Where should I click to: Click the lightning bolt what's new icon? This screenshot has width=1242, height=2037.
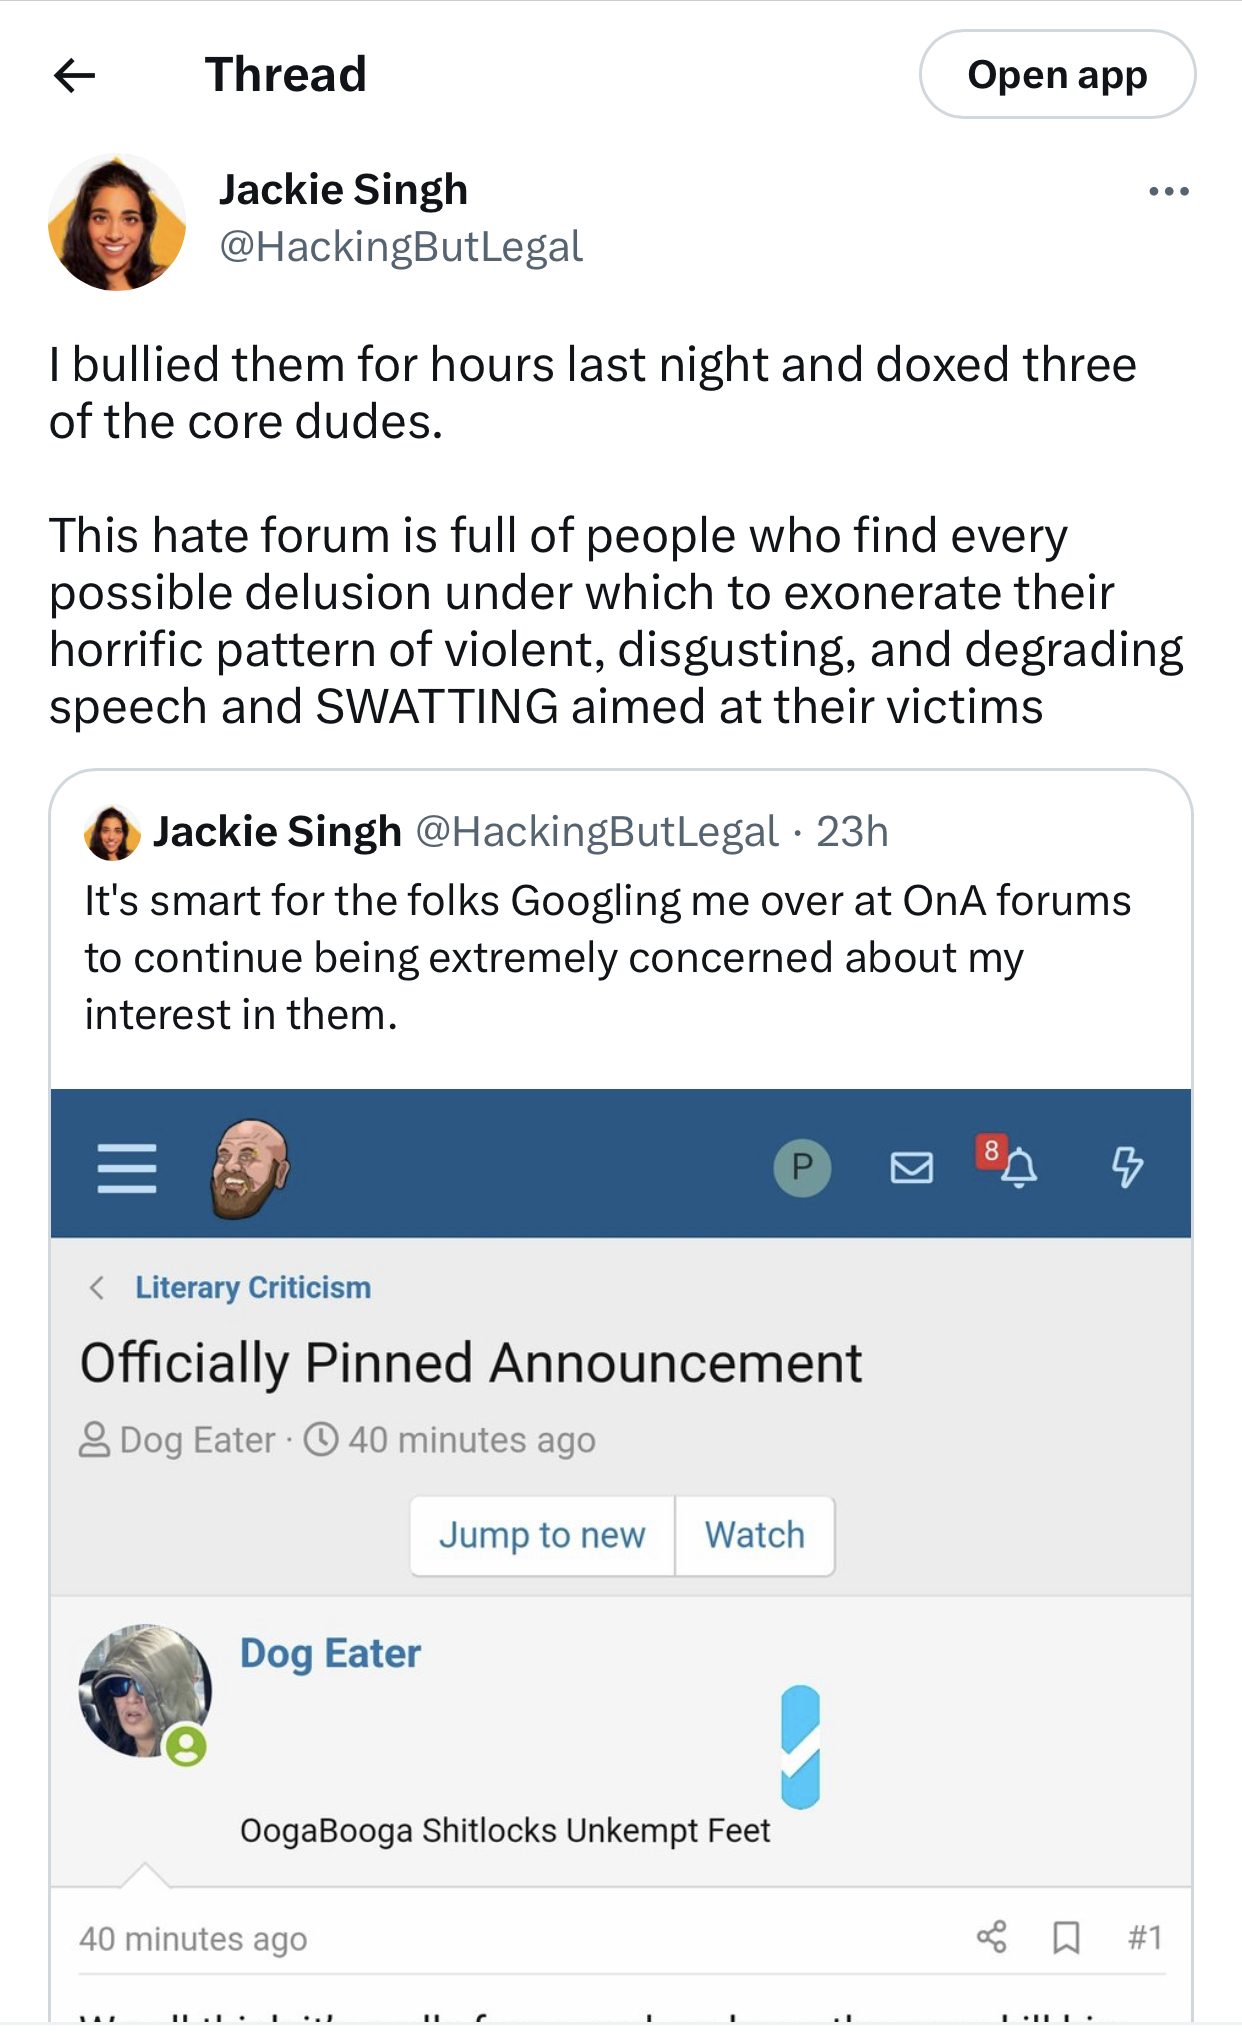[x=1127, y=1167]
